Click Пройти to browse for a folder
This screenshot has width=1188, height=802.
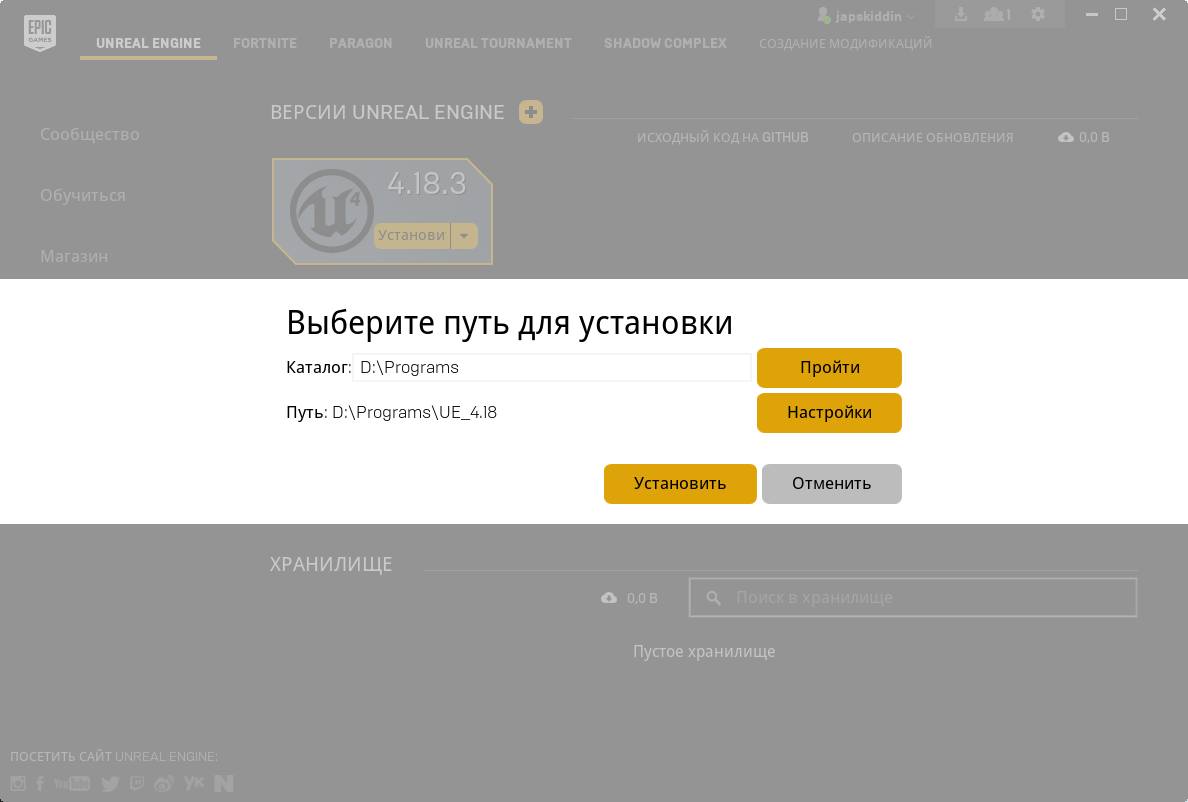click(x=829, y=367)
